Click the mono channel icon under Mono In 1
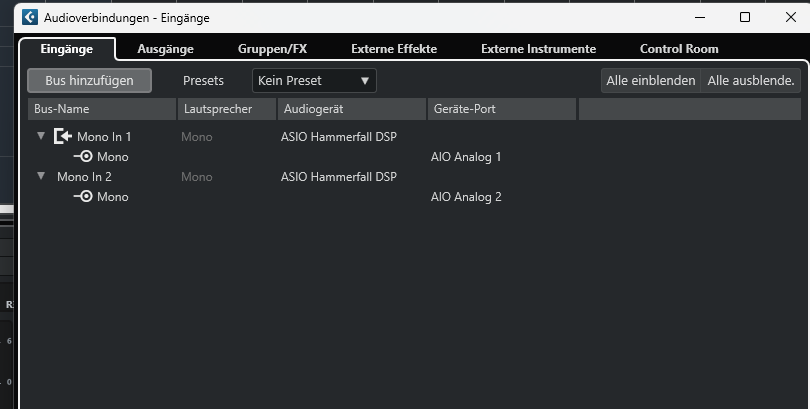Image resolution: width=810 pixels, height=409 pixels. coord(83,156)
